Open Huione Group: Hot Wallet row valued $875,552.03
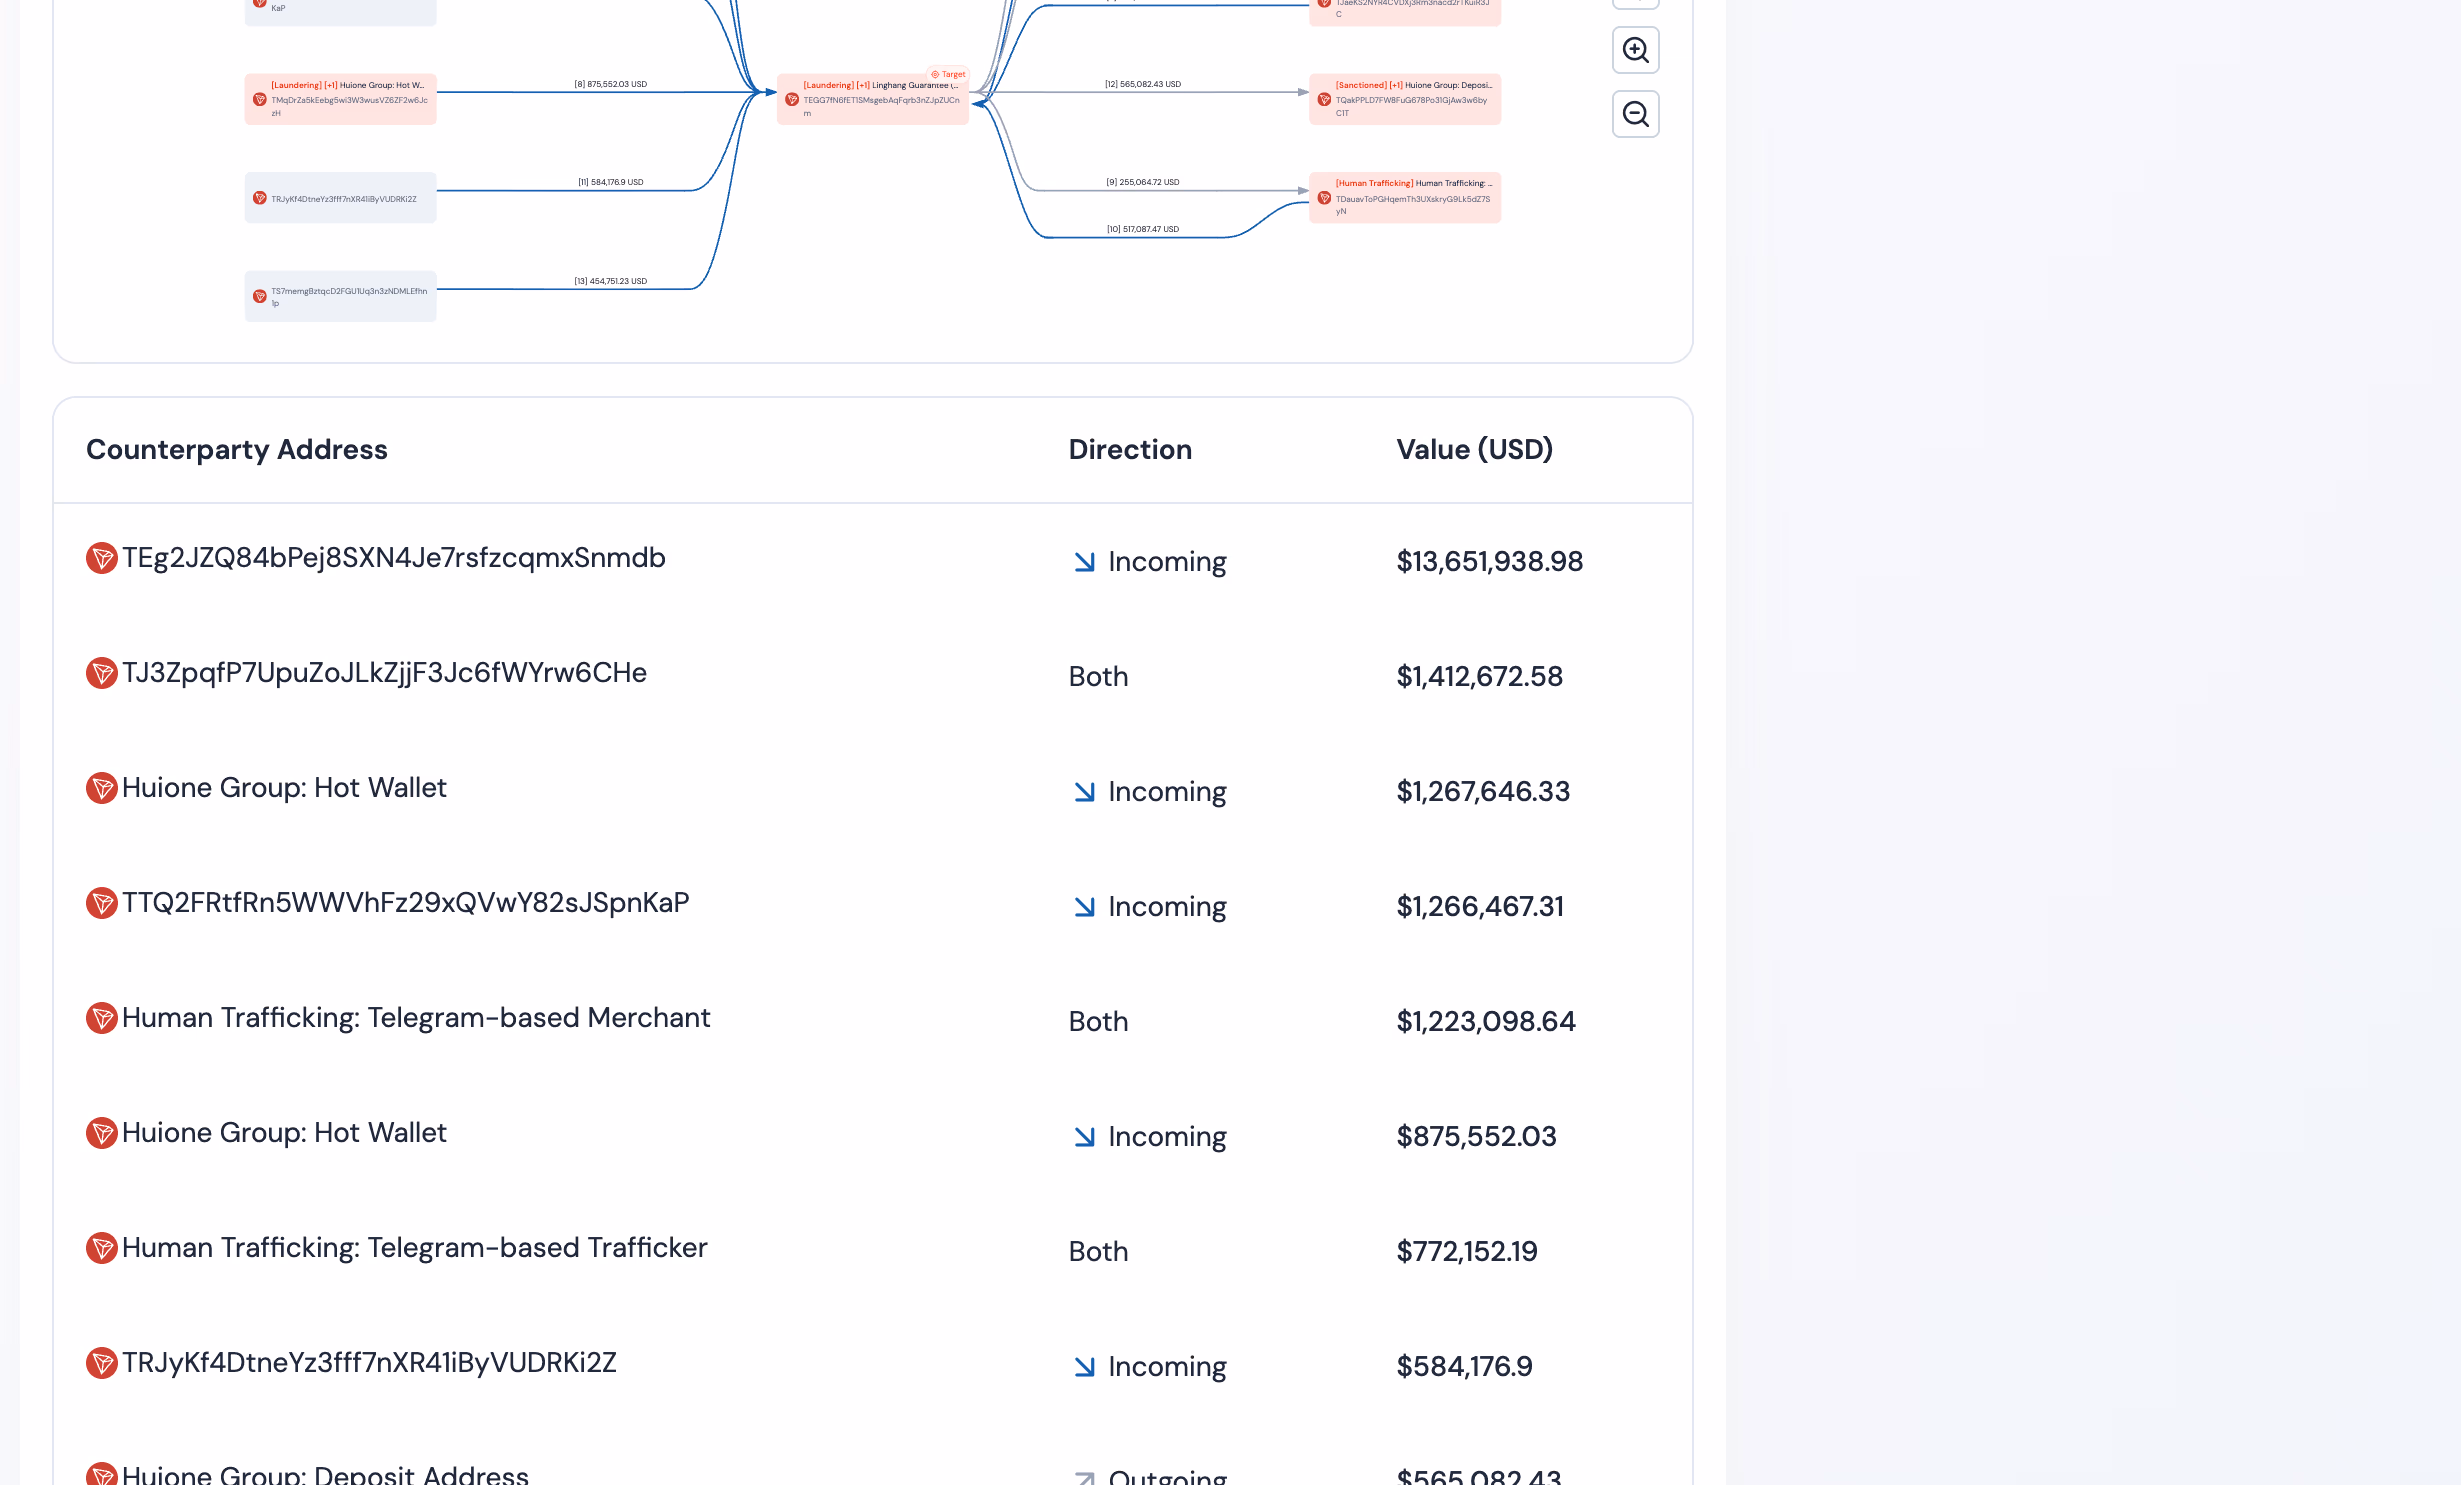The width and height of the screenshot is (2461, 1485). pos(284,1133)
